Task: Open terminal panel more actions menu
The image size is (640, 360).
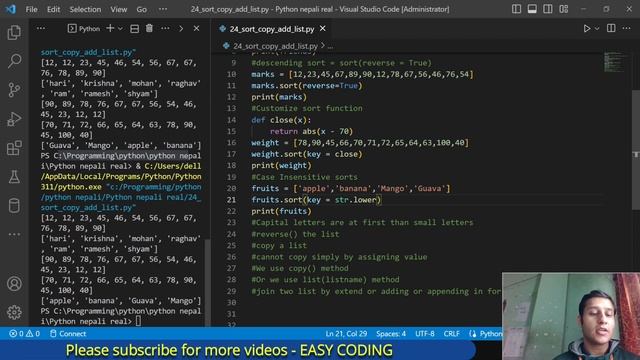Action: pos(165,29)
